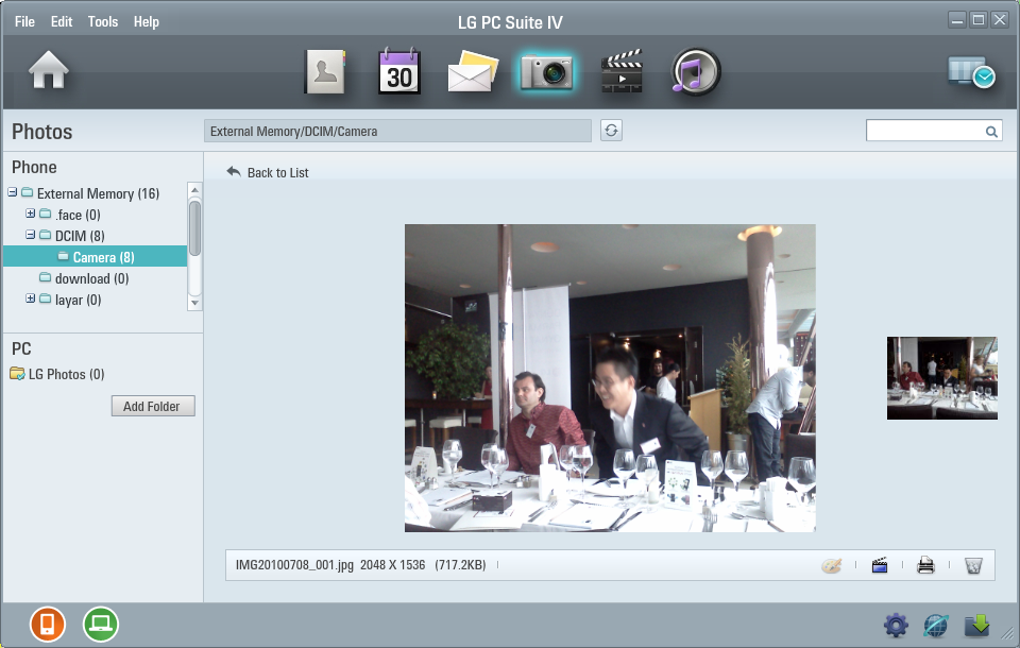Open the sync status monitor icon
This screenshot has width=1020, height=648.
click(971, 72)
